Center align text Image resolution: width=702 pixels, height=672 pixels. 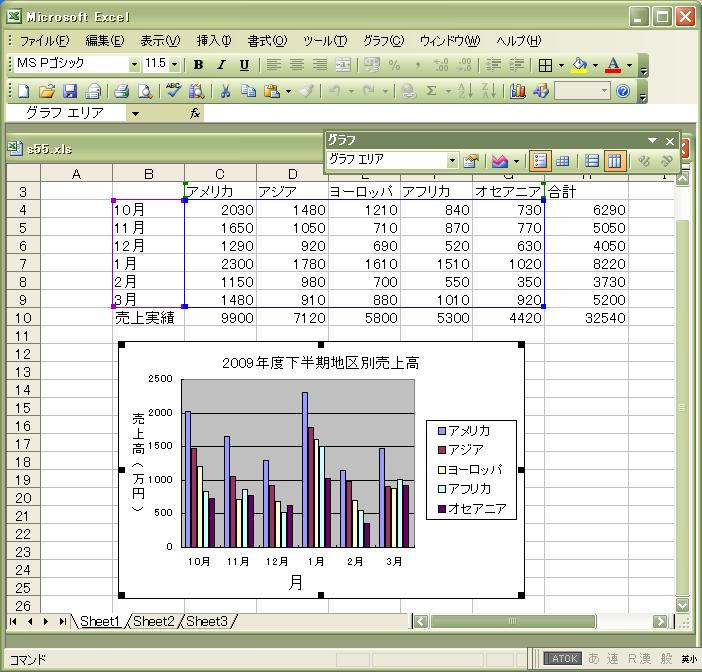tap(296, 65)
